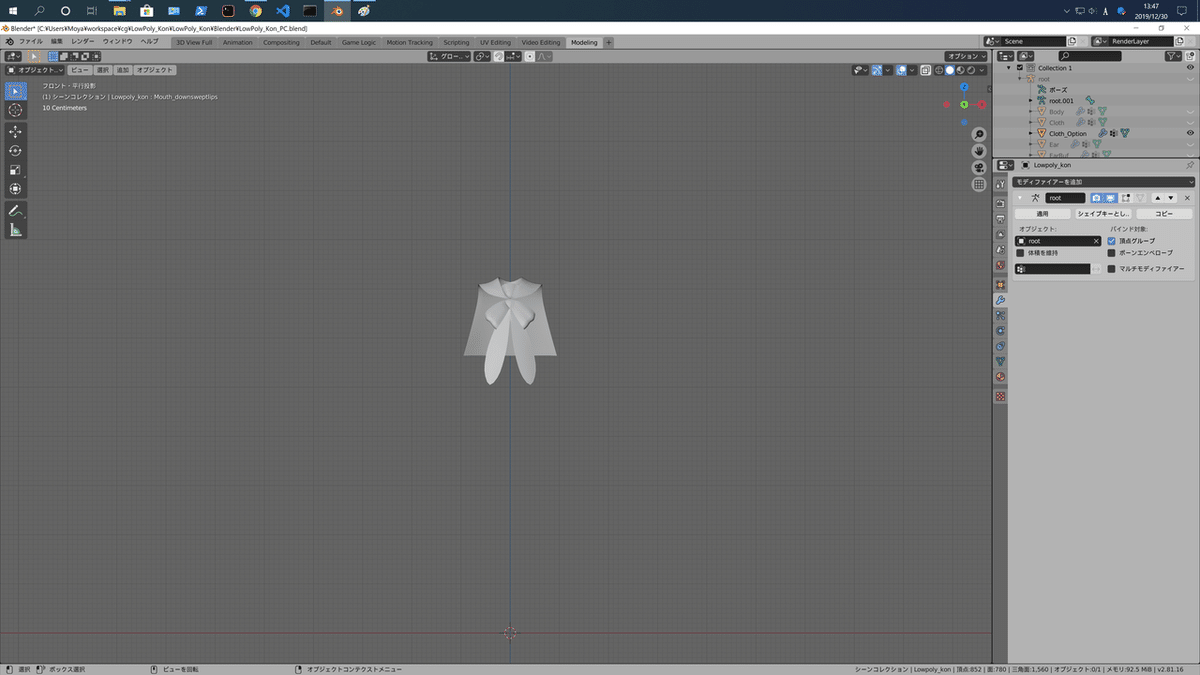
Task: Expand the root.001 tree row
Action: pos(1030,100)
